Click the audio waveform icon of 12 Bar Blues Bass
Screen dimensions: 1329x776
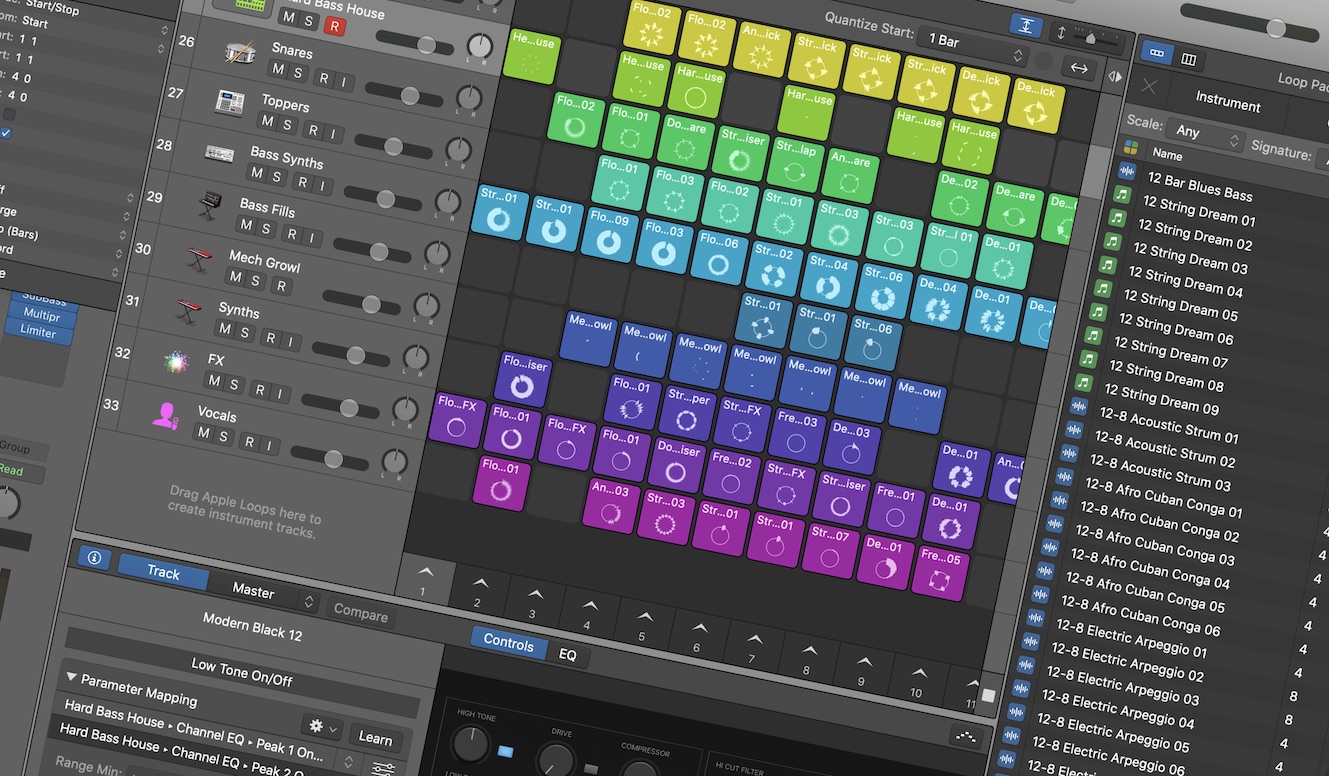pos(1127,172)
